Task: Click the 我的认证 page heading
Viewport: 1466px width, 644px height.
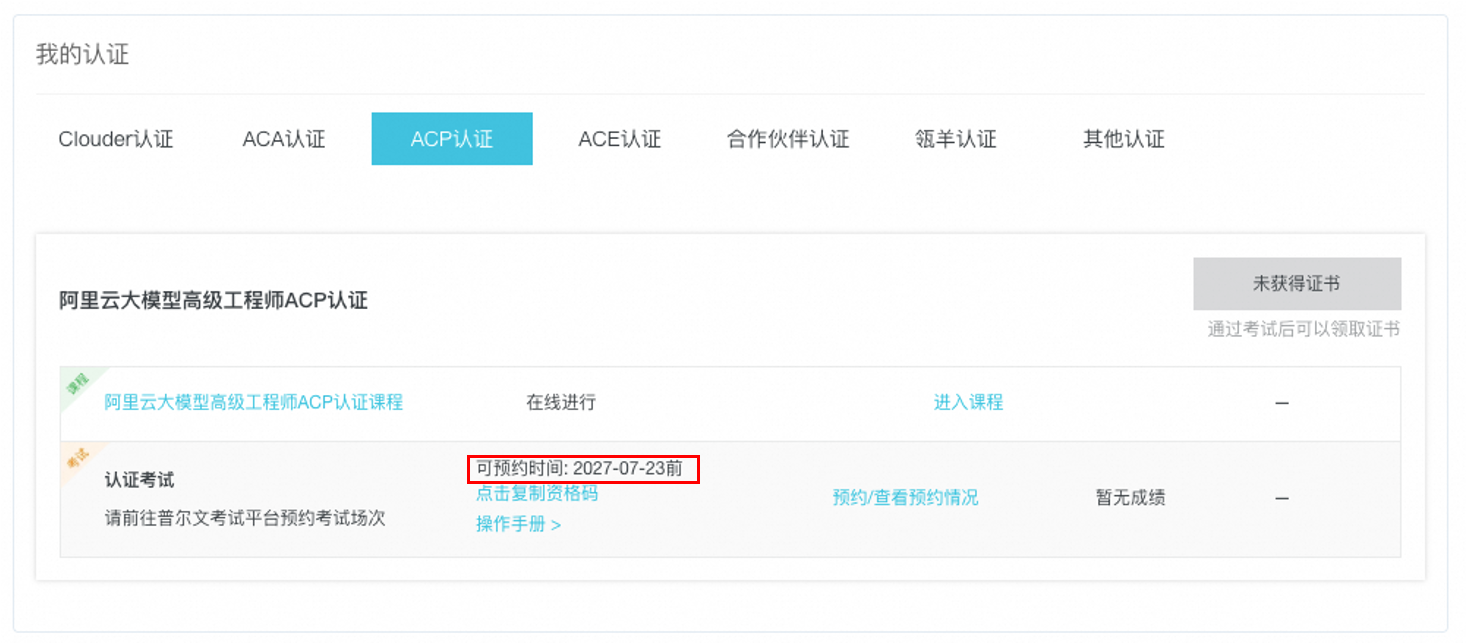Action: (82, 54)
